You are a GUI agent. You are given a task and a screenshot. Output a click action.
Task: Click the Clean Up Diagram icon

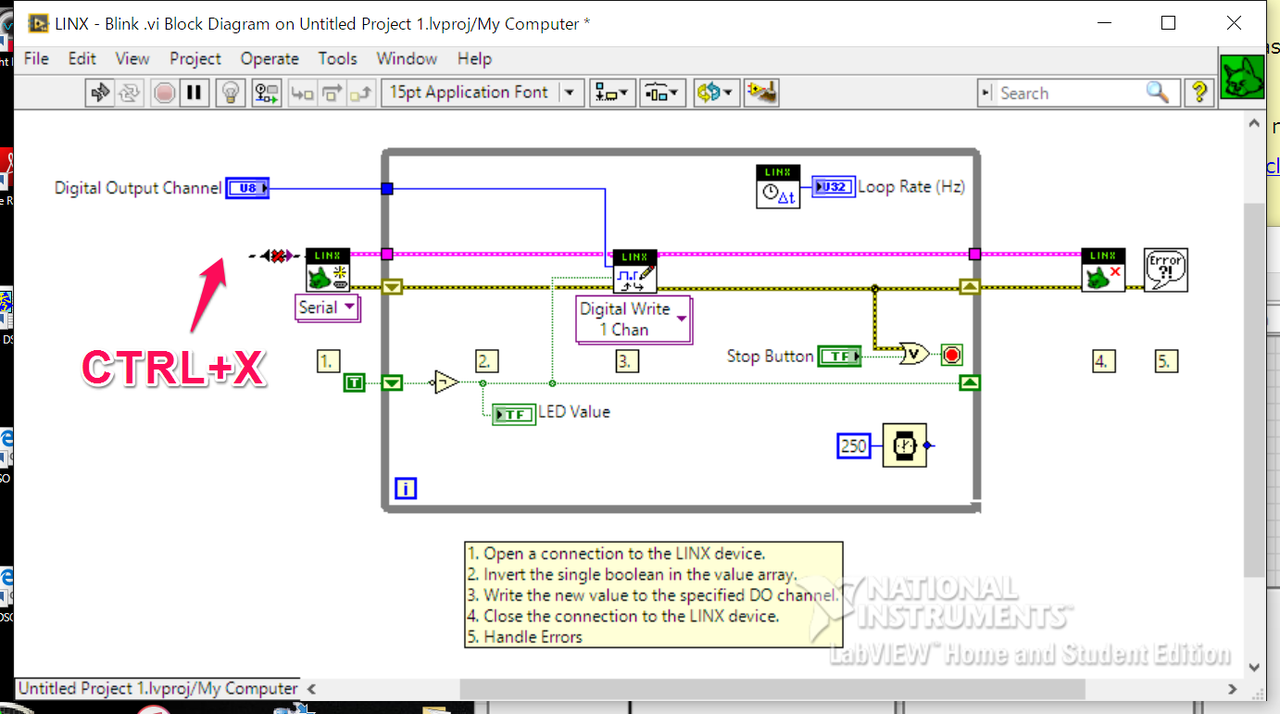pyautogui.click(x=763, y=93)
